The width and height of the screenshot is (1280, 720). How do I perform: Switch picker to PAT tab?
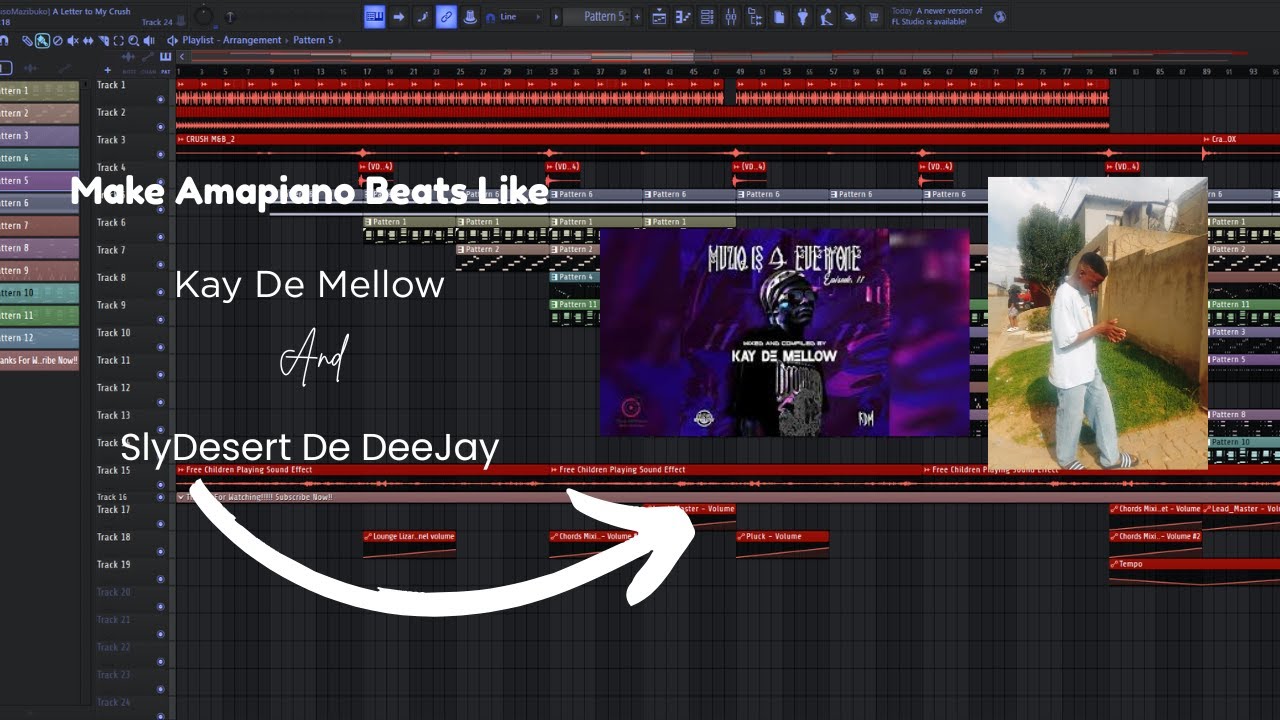[x=165, y=71]
